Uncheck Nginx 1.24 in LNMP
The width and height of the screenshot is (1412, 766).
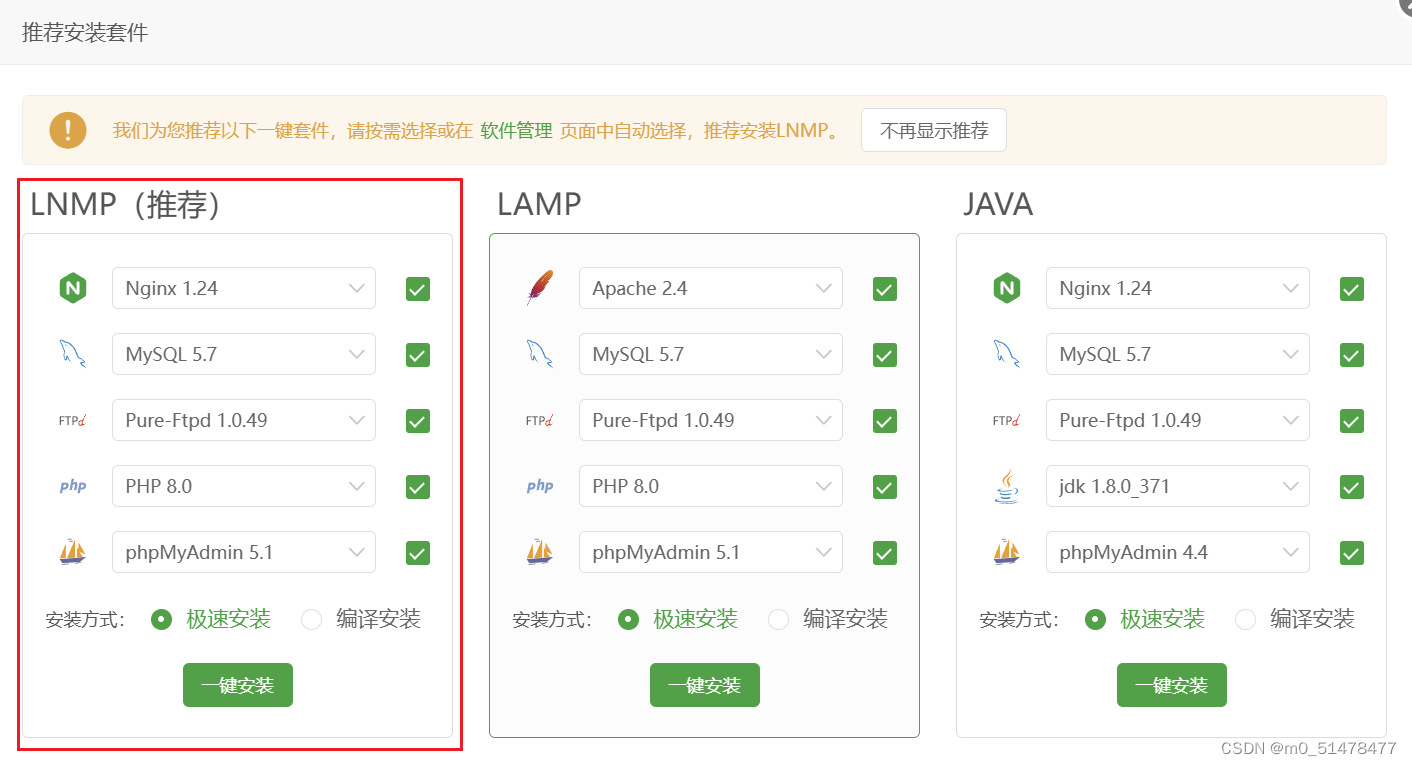click(x=418, y=289)
